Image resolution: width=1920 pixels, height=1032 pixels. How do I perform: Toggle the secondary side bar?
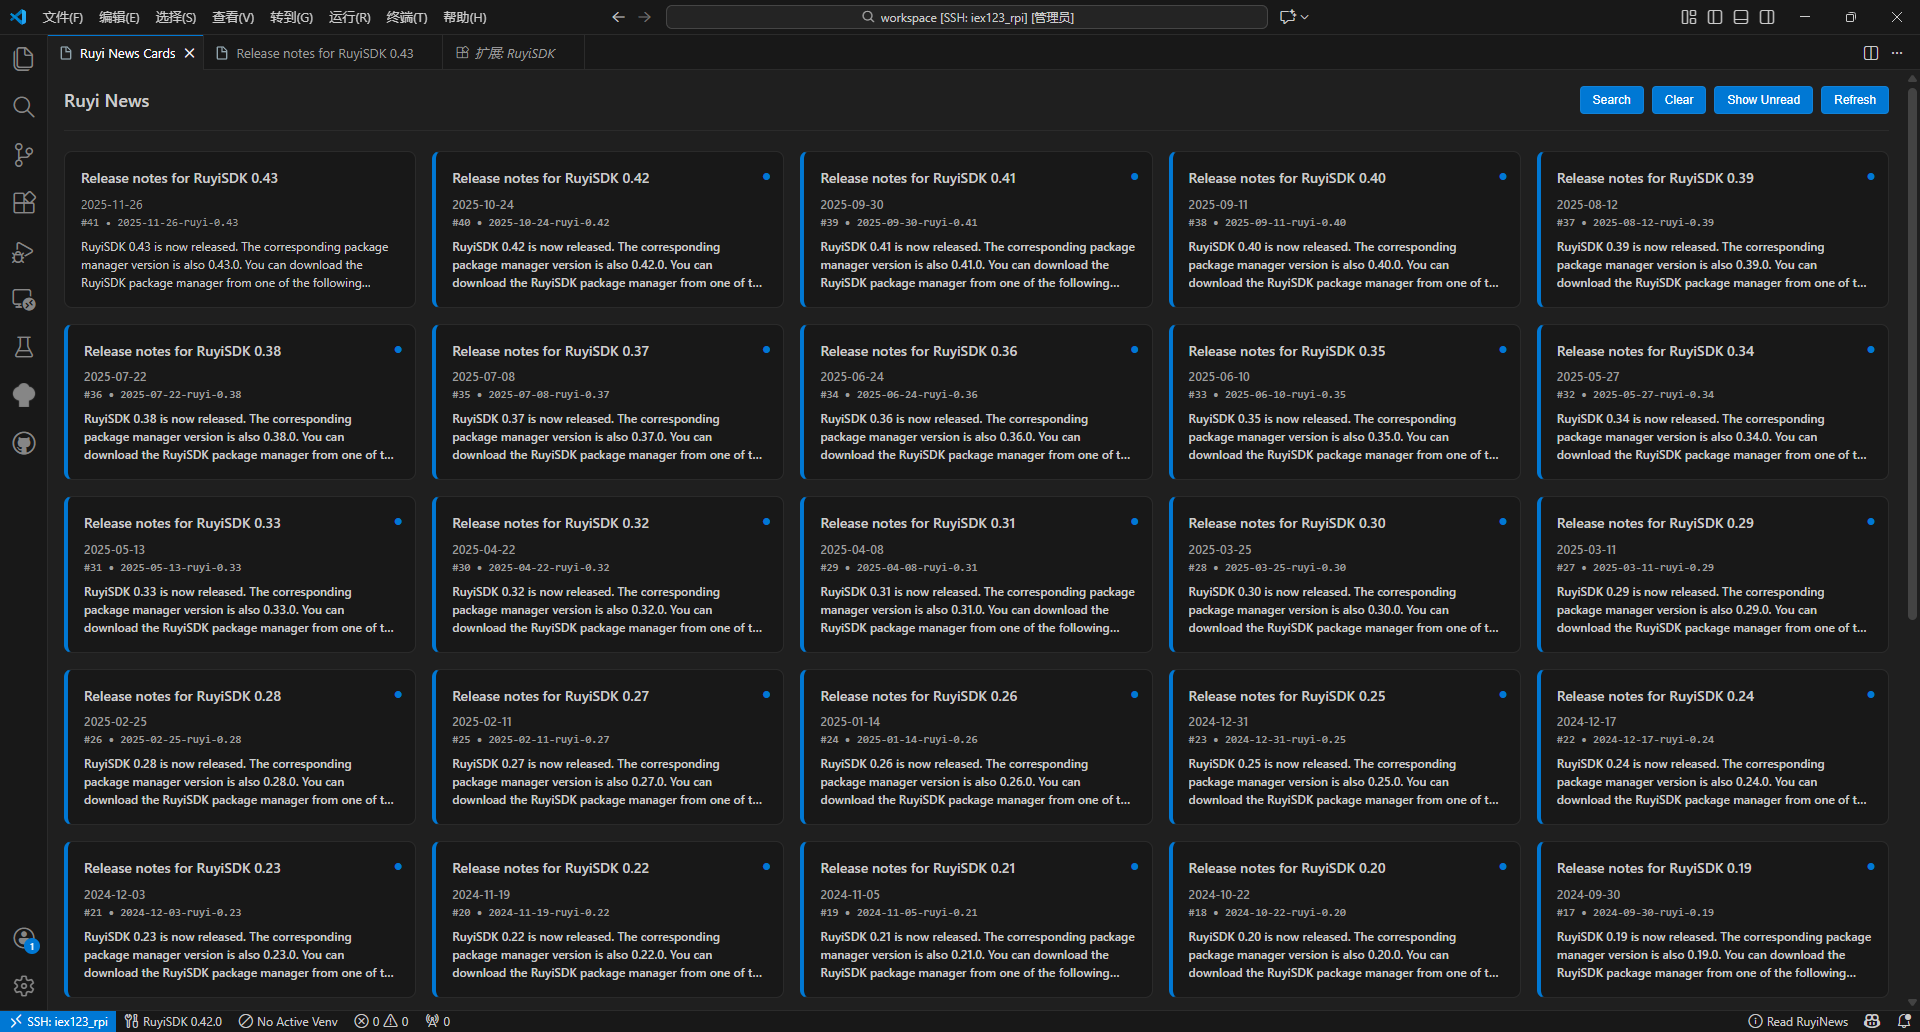(x=1767, y=17)
